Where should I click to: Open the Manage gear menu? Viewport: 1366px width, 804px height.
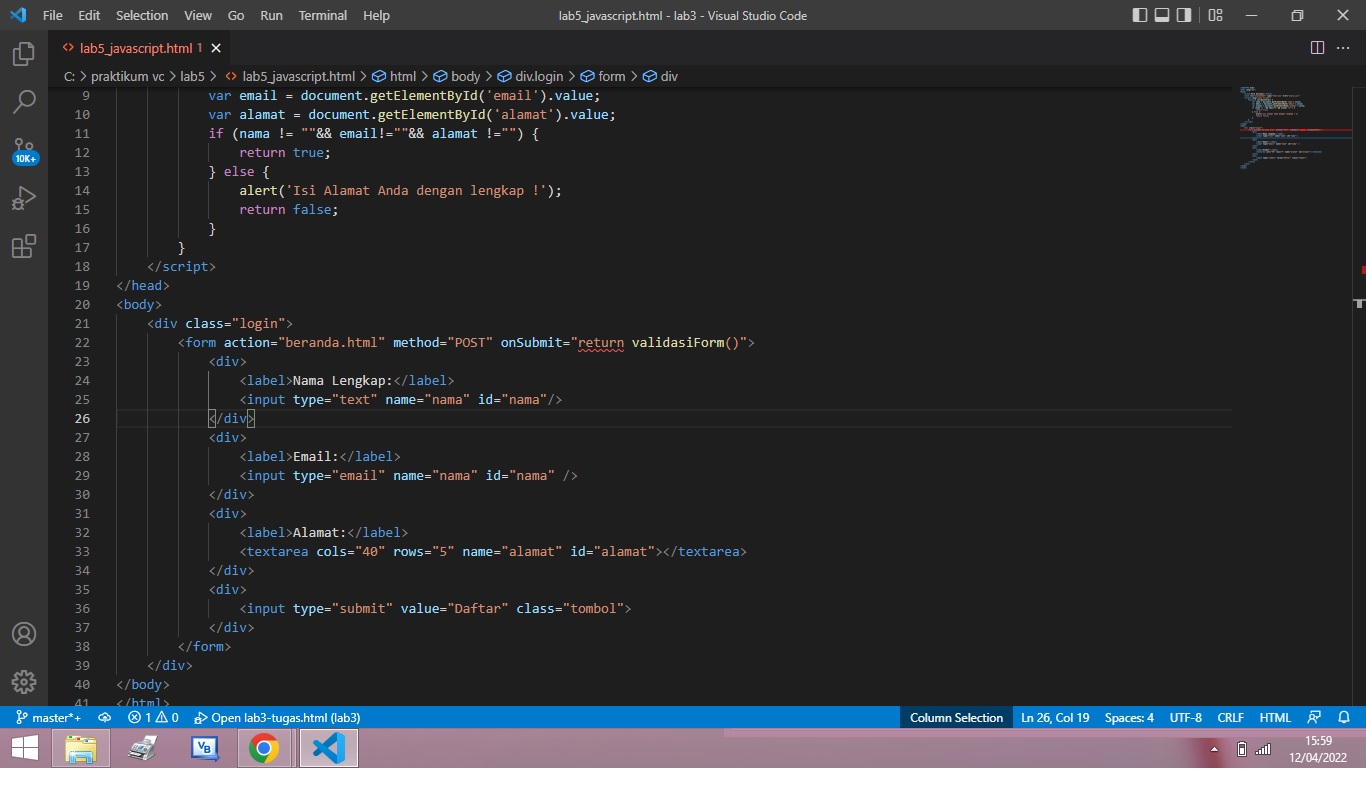click(x=24, y=682)
